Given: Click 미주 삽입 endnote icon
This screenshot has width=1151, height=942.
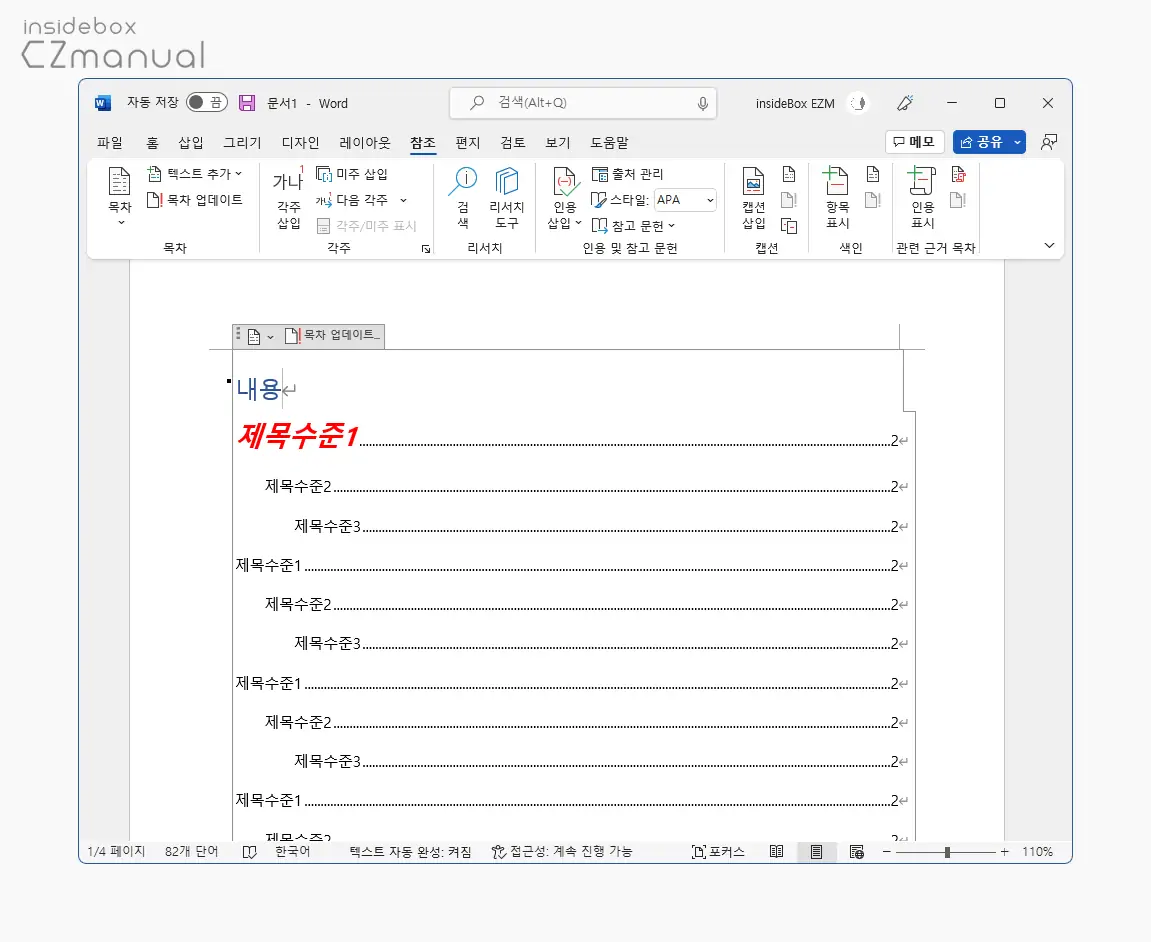Looking at the screenshot, I should point(324,174).
